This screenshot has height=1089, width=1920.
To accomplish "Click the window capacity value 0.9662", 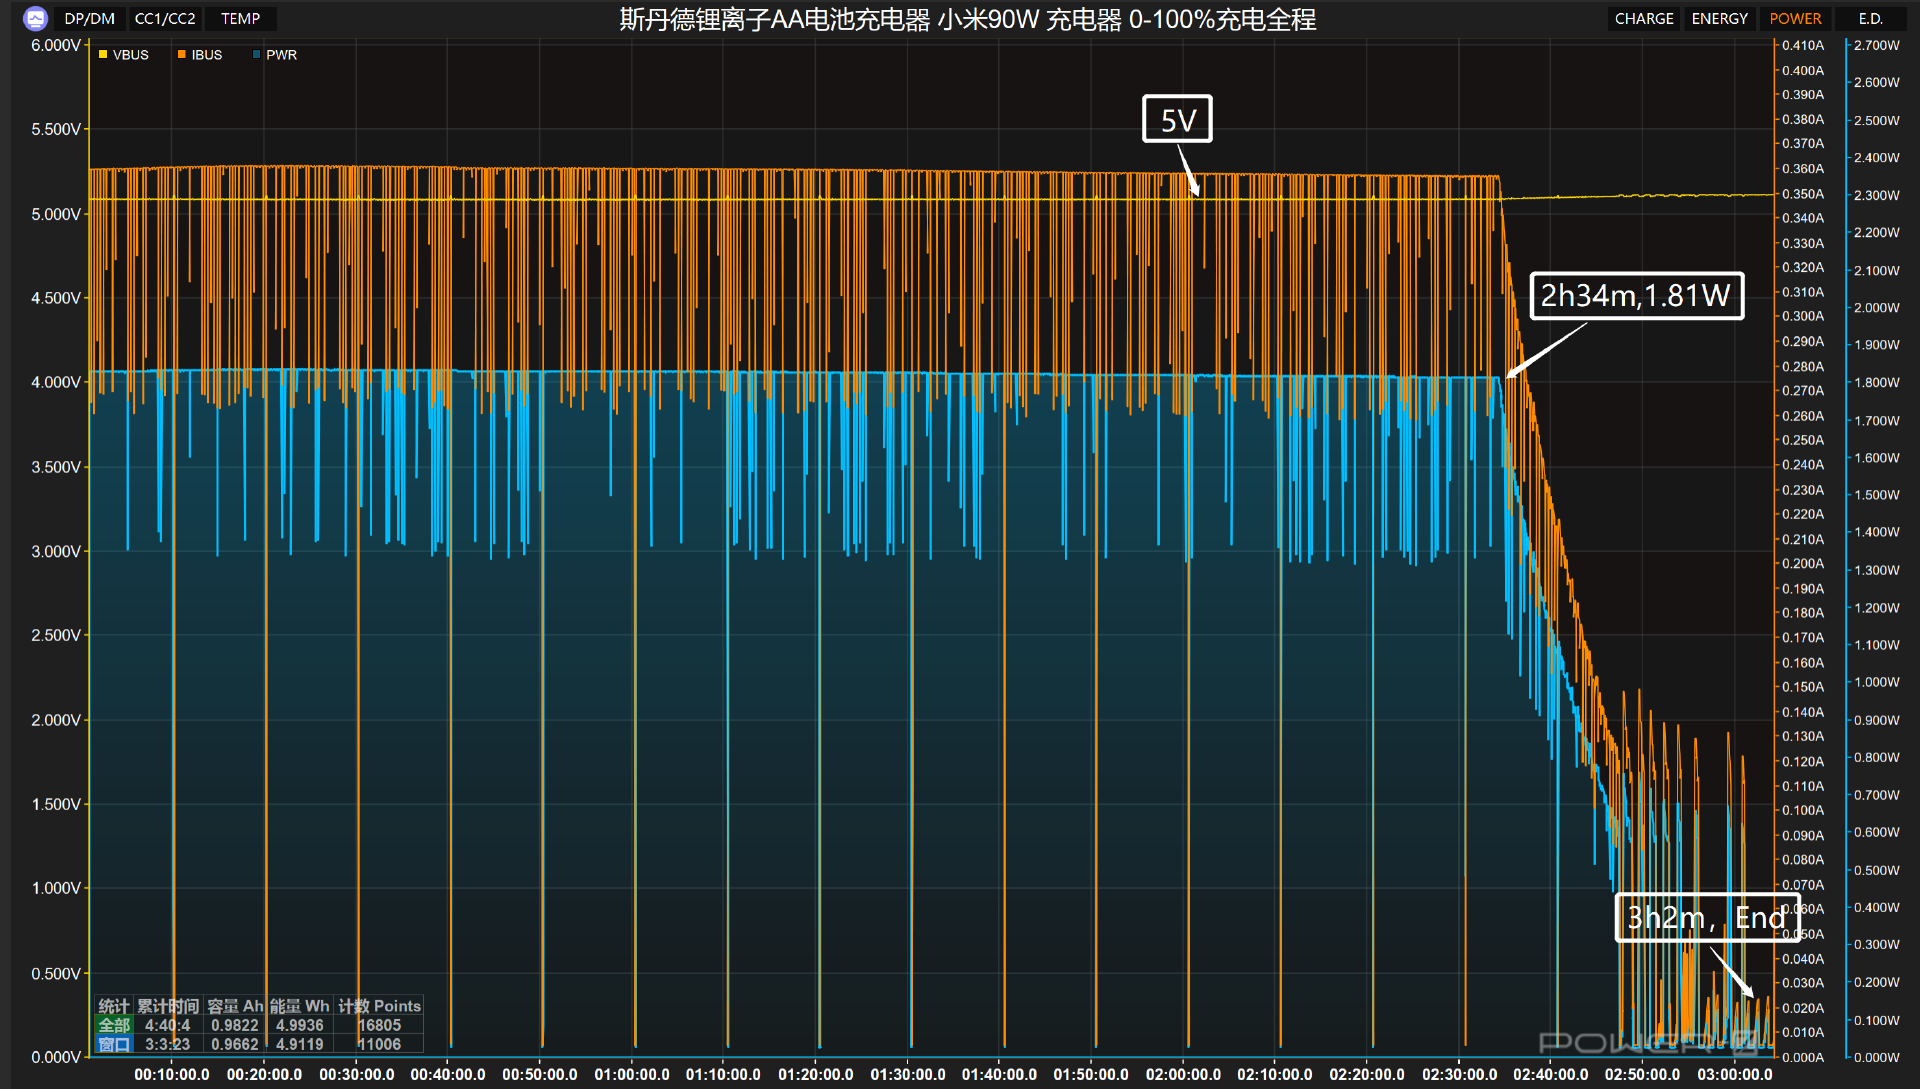I will 235,1044.
